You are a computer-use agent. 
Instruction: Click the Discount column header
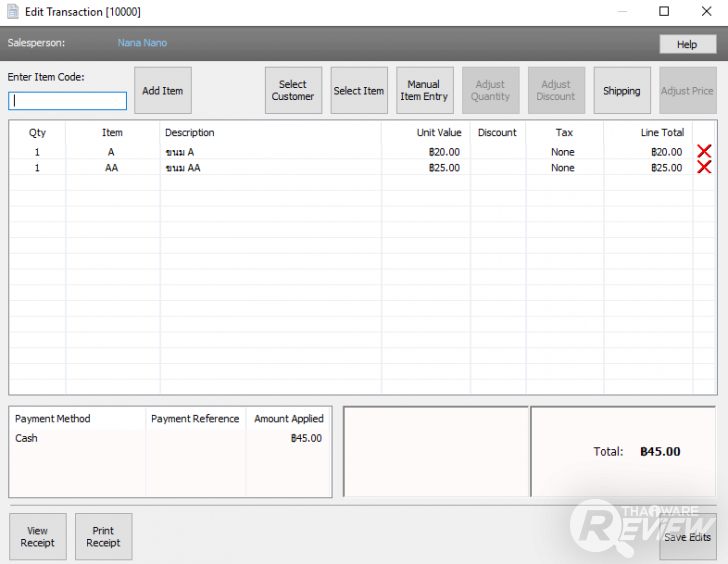click(x=498, y=133)
